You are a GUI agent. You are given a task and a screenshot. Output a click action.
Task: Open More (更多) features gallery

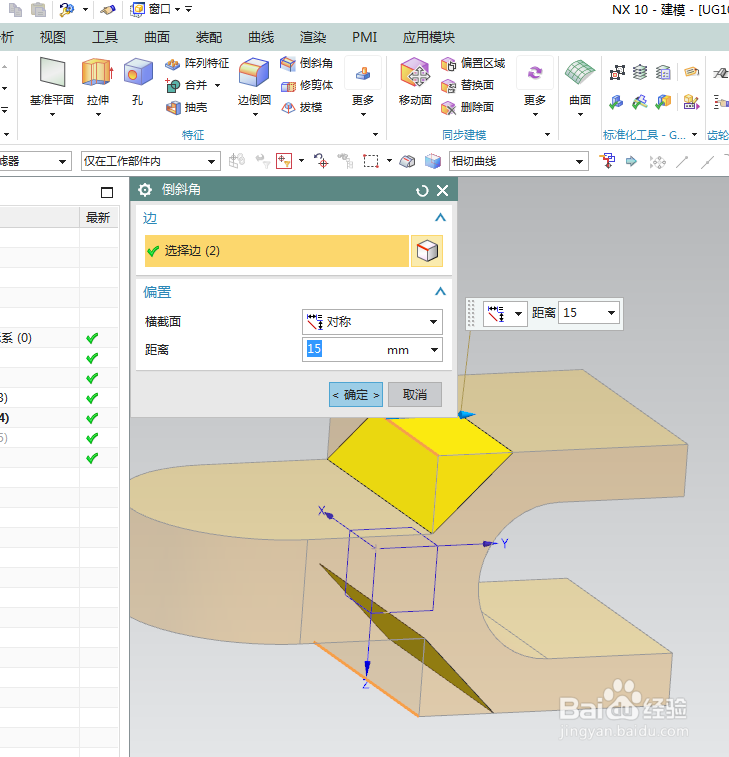363,86
